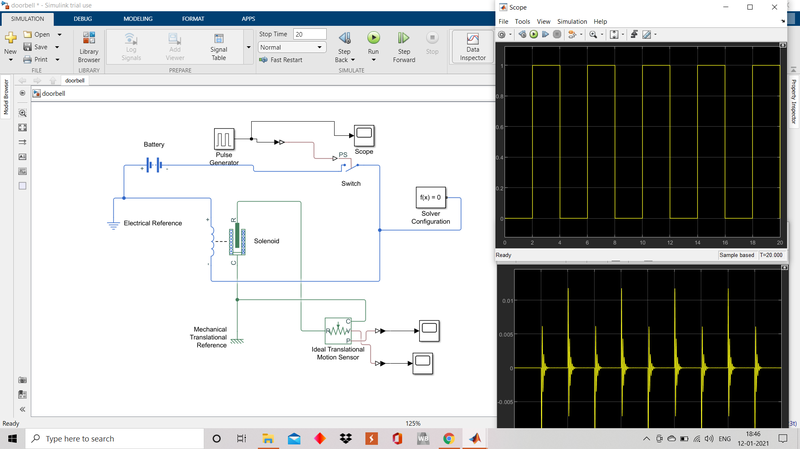Open Windows Start menu
800x449 pixels.
tap(12, 439)
